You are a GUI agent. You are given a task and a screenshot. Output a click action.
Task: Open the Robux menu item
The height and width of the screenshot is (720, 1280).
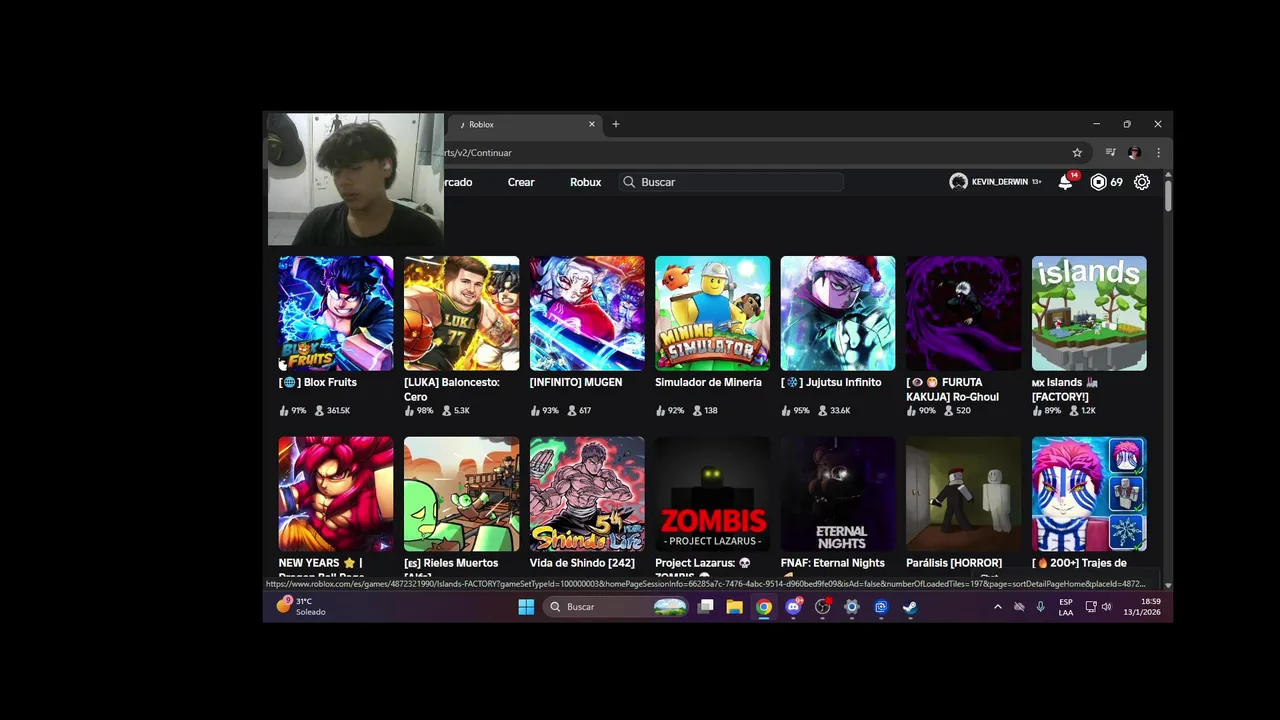[x=586, y=182]
